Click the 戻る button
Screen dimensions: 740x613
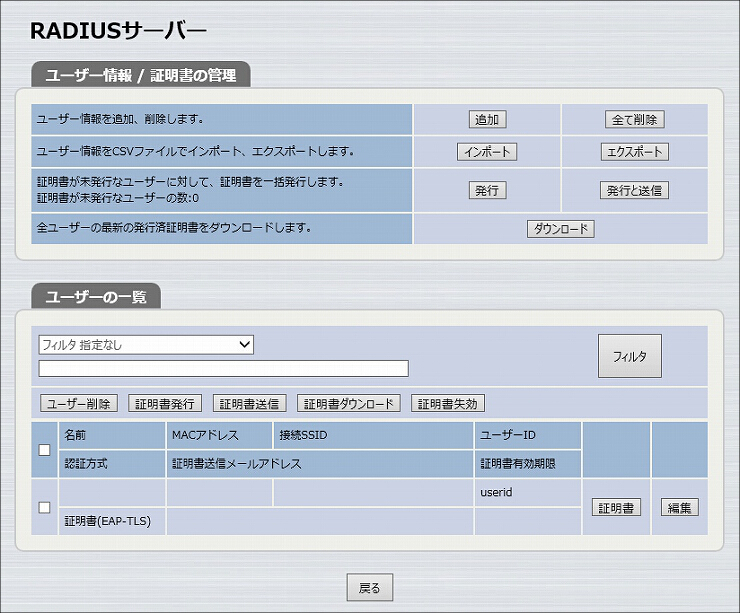tap(370, 588)
